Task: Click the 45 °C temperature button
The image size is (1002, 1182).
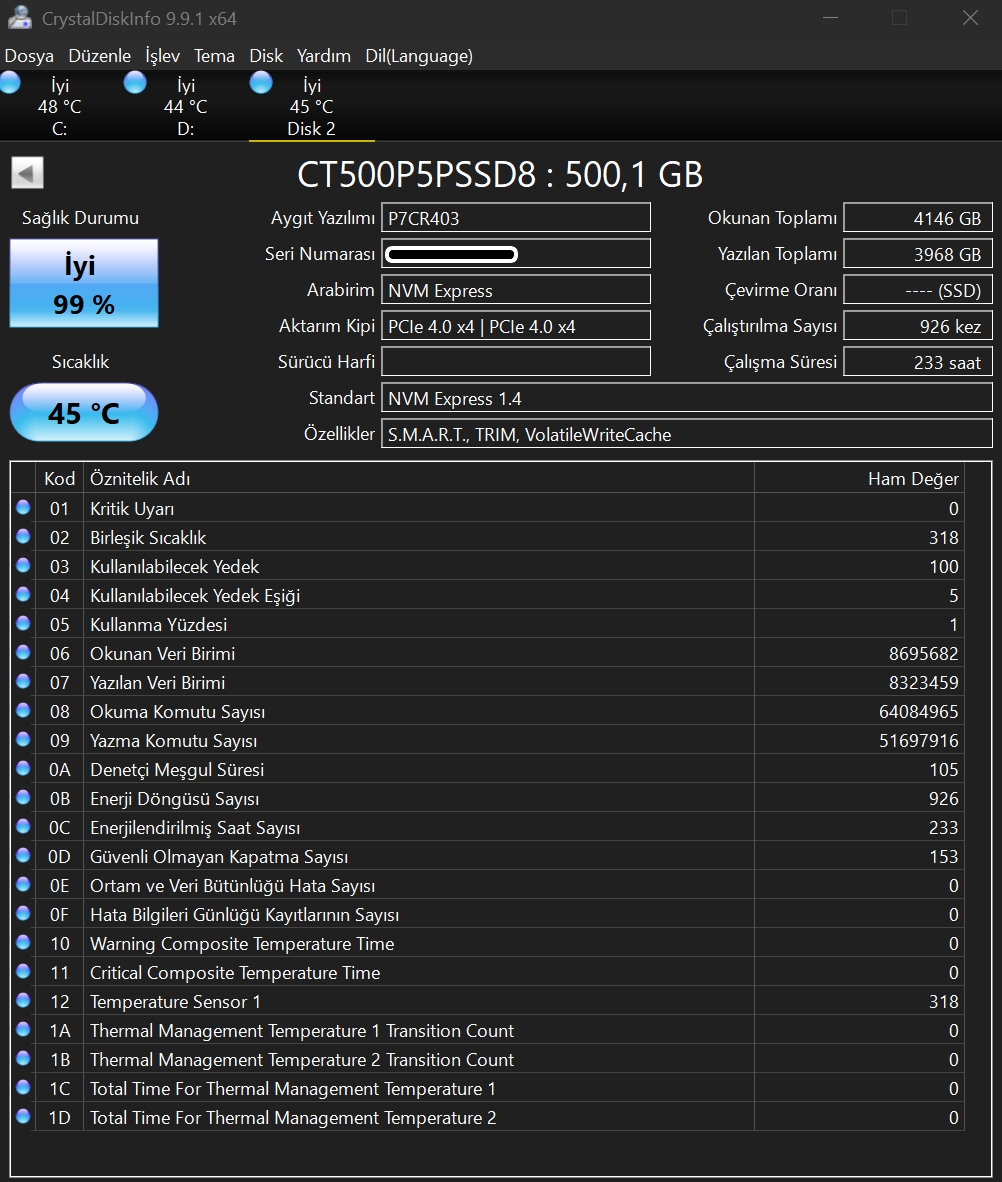Action: click(x=84, y=412)
